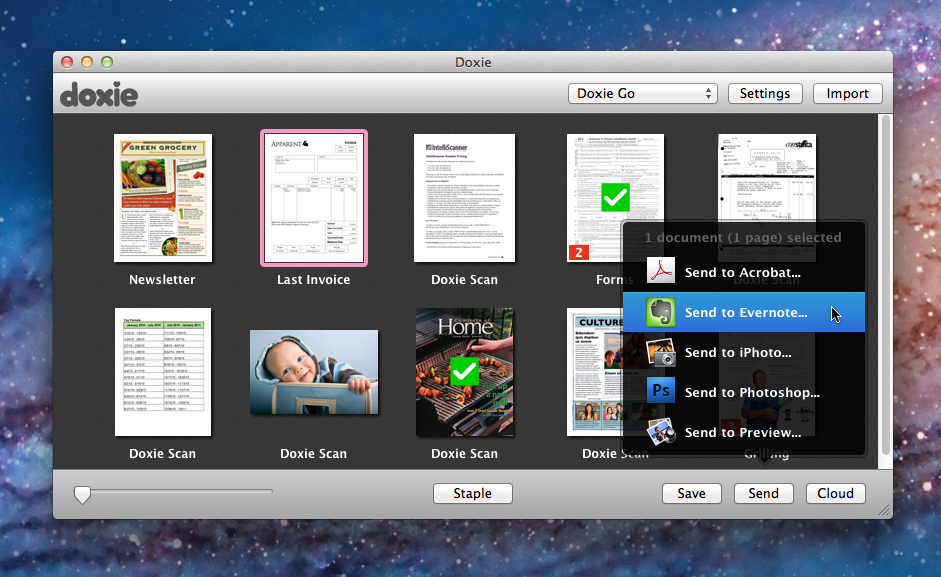
Task: Click the Adobe Acrobat icon in popup
Action: [x=661, y=272]
